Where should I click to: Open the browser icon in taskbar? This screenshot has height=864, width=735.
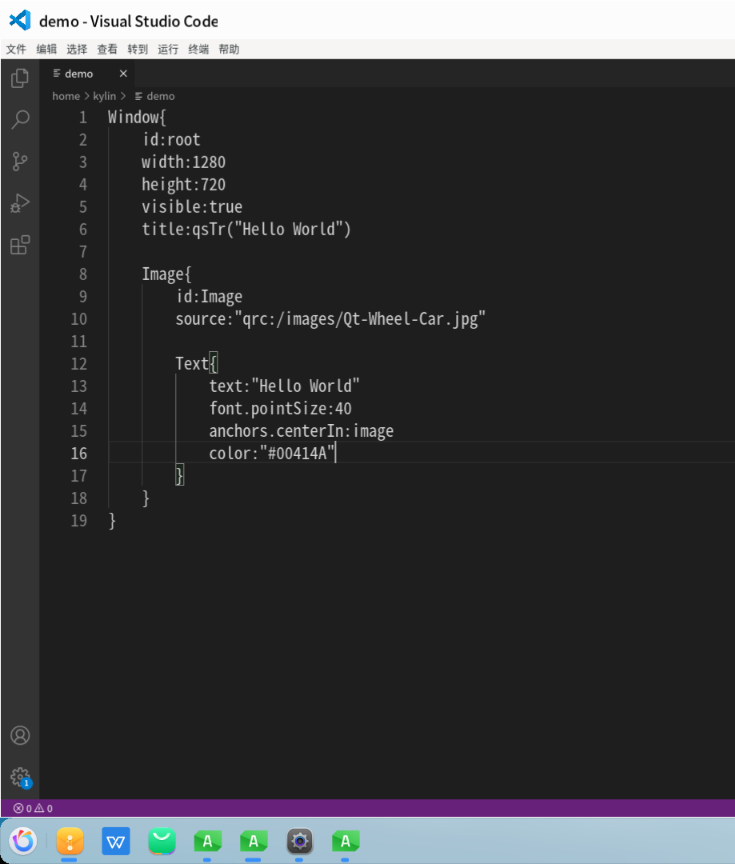23,841
